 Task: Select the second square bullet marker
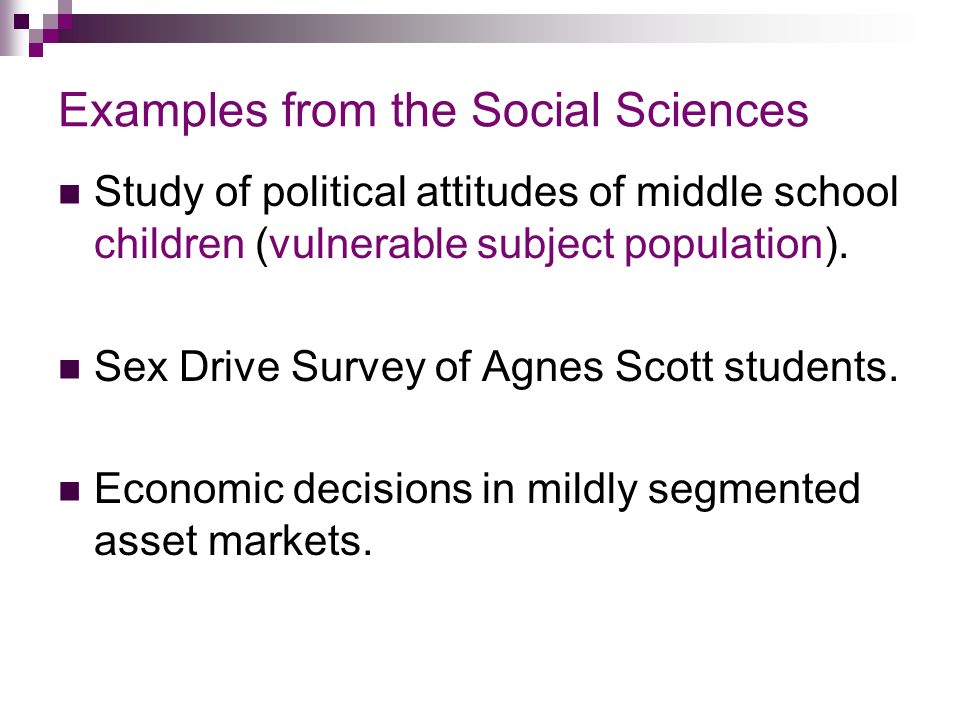(x=70, y=369)
